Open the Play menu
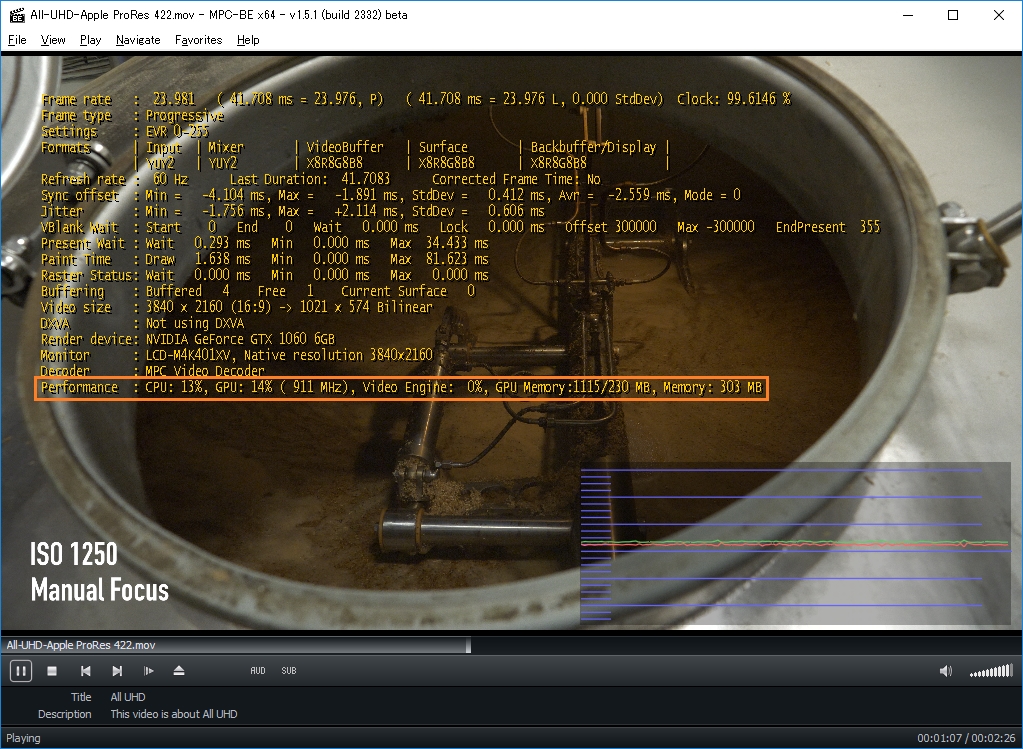The width and height of the screenshot is (1023, 749). [90, 40]
